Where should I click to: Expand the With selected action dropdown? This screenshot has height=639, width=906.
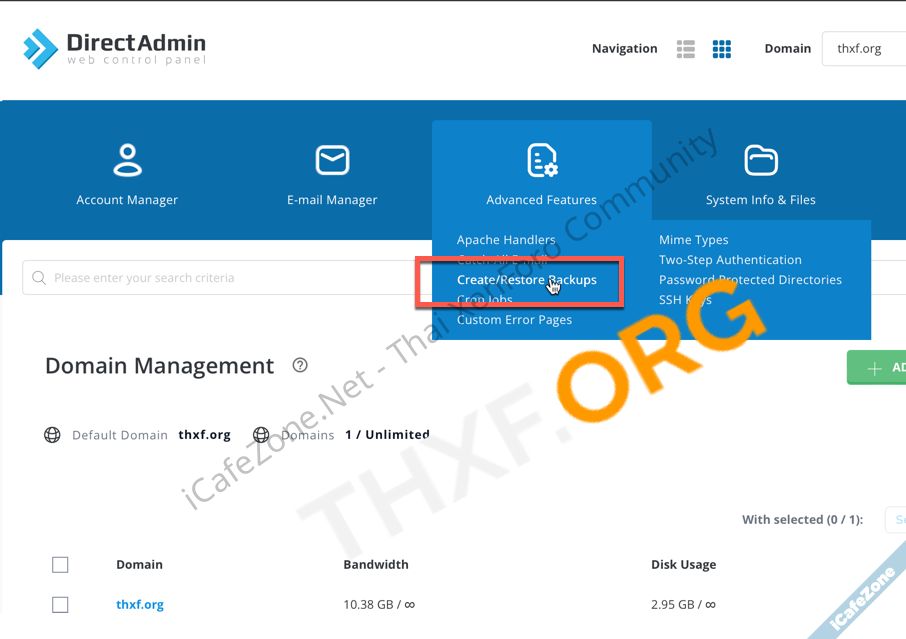[x=894, y=520]
